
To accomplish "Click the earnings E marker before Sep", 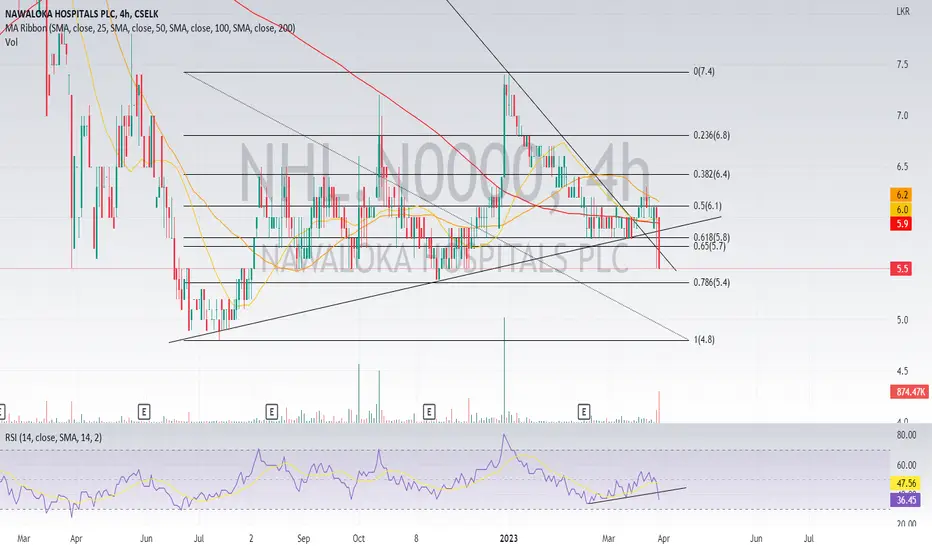I will pyautogui.click(x=272, y=411).
